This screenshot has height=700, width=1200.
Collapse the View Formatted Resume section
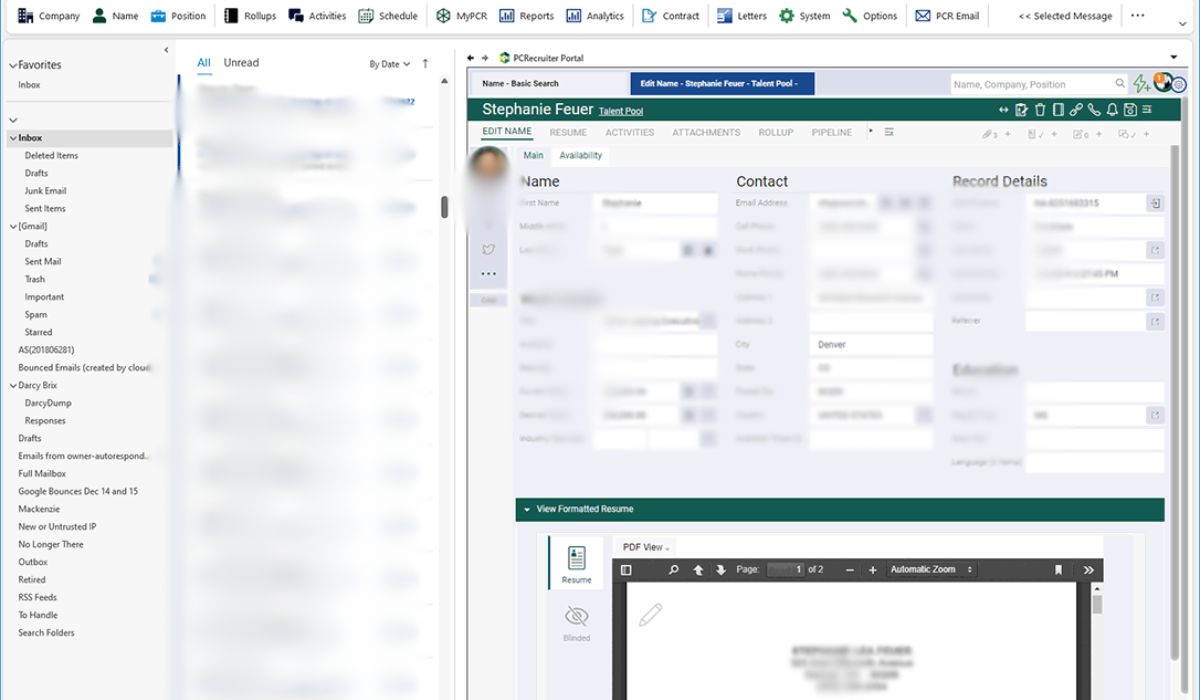(527, 509)
